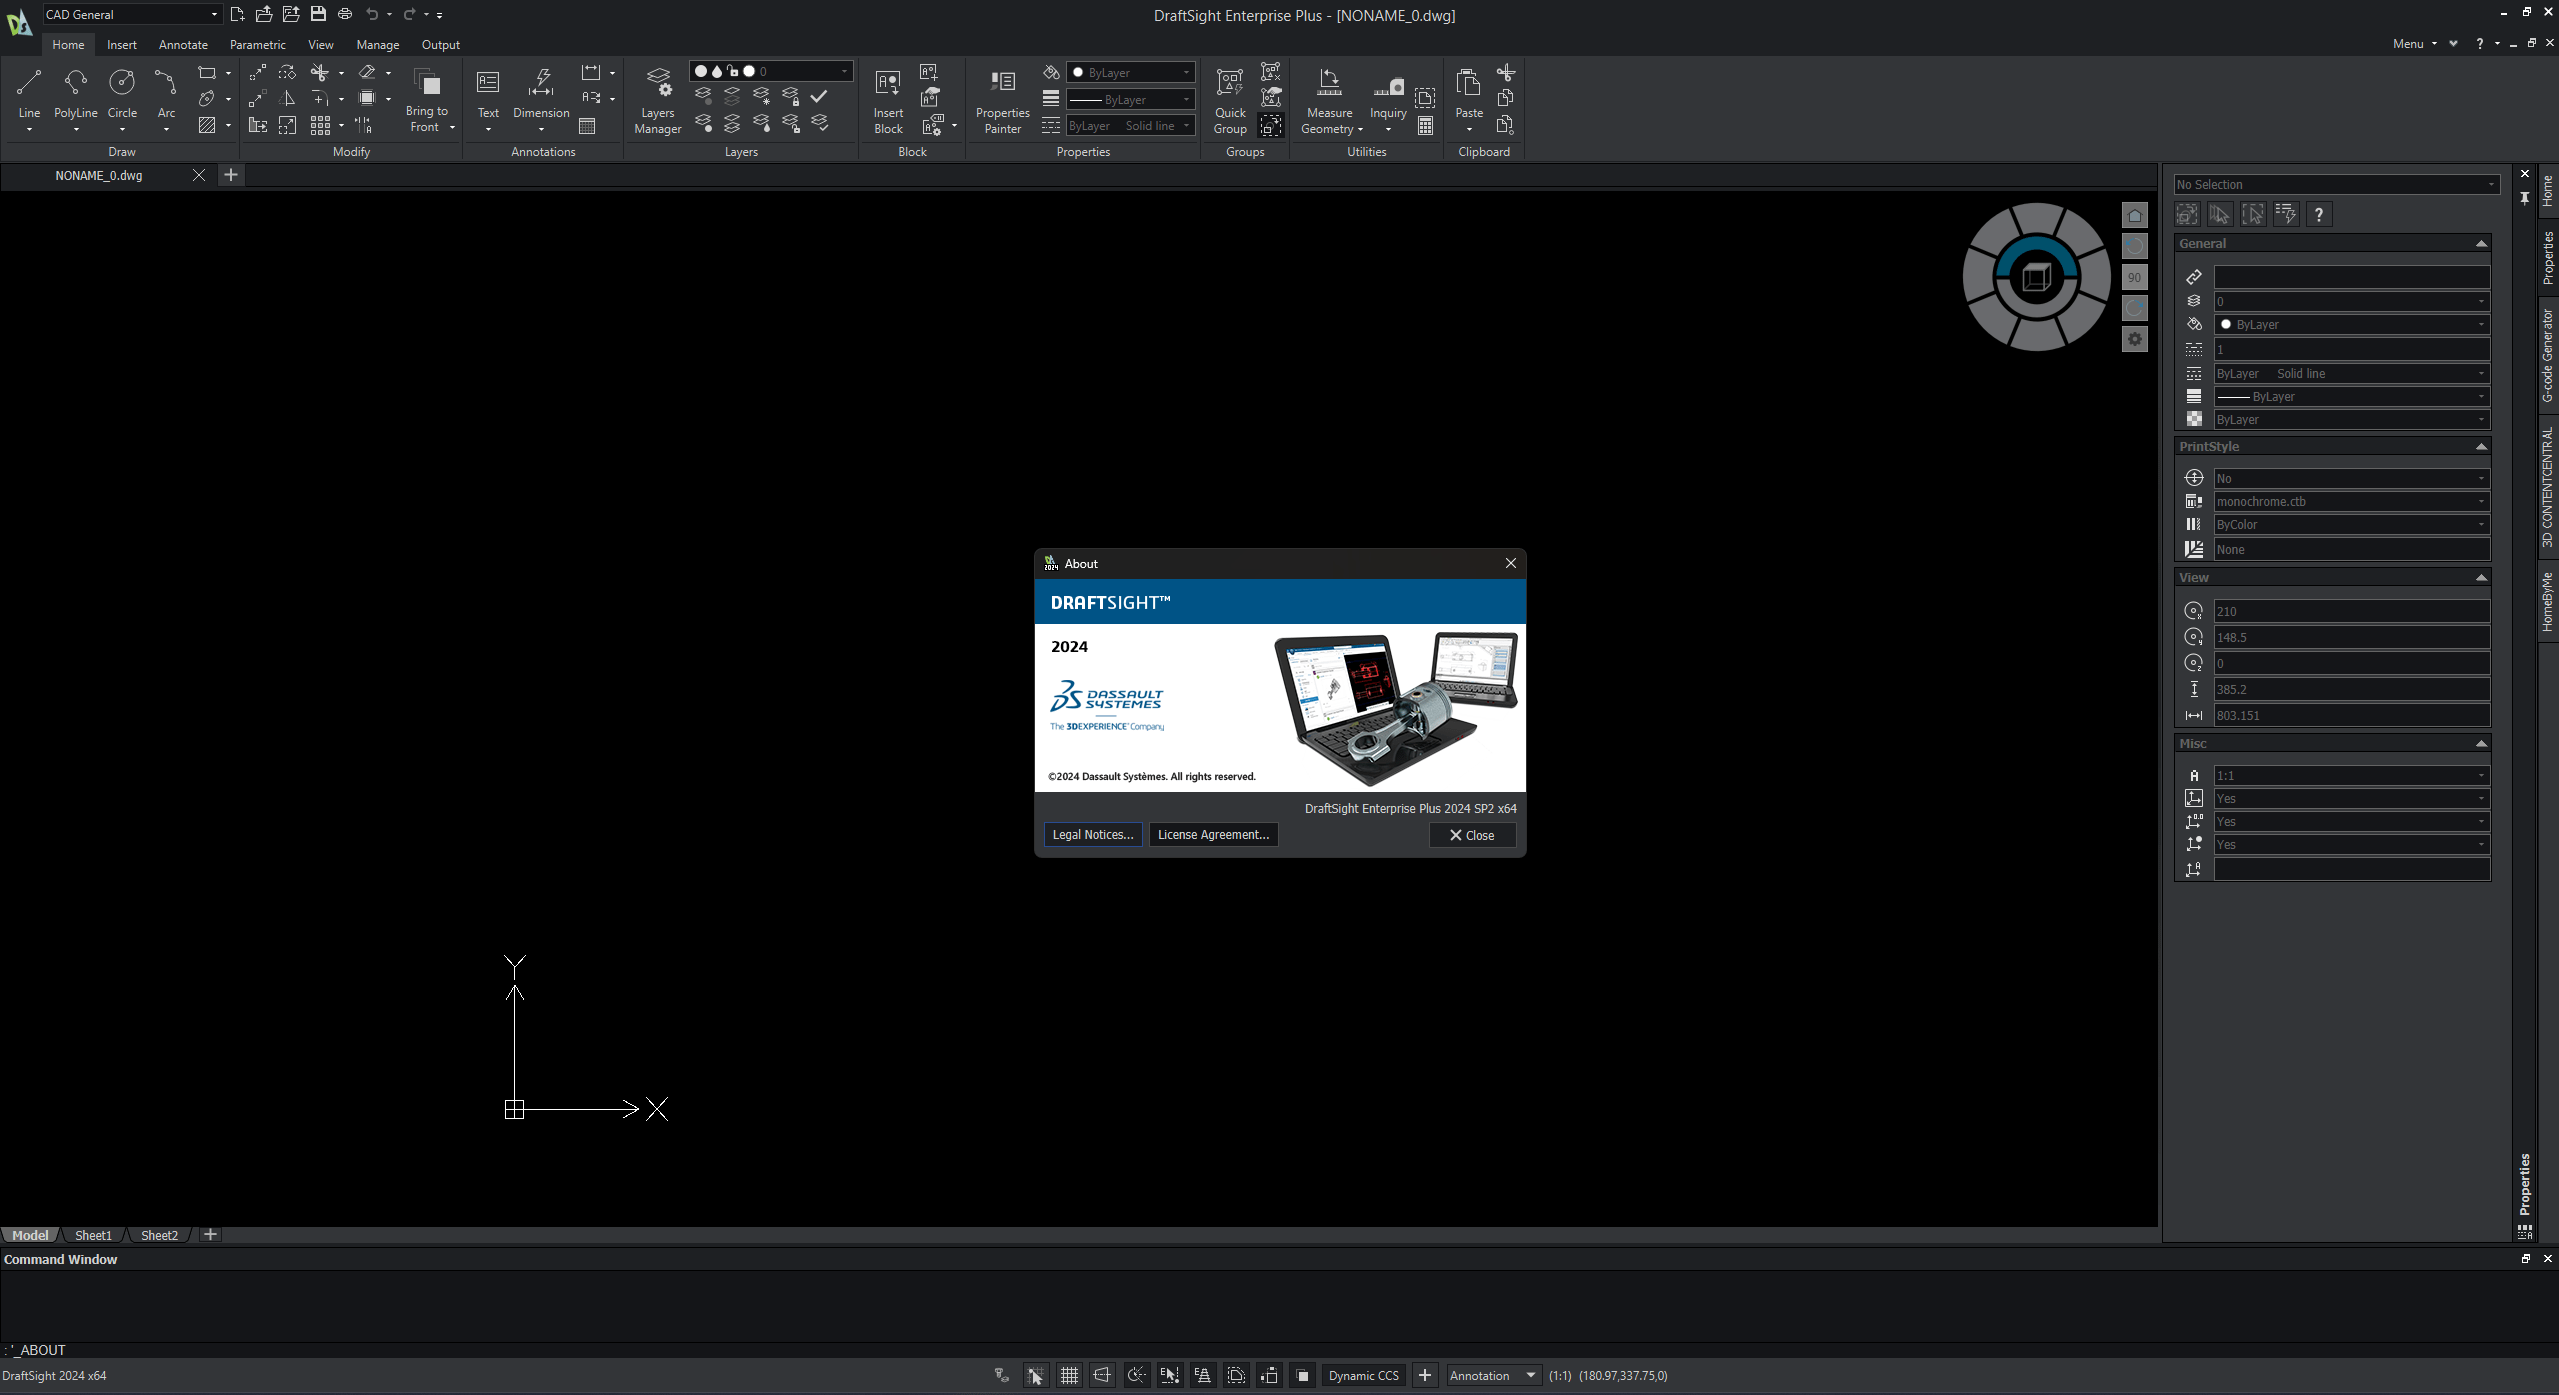Click the Pattern array tool

pyautogui.click(x=320, y=125)
